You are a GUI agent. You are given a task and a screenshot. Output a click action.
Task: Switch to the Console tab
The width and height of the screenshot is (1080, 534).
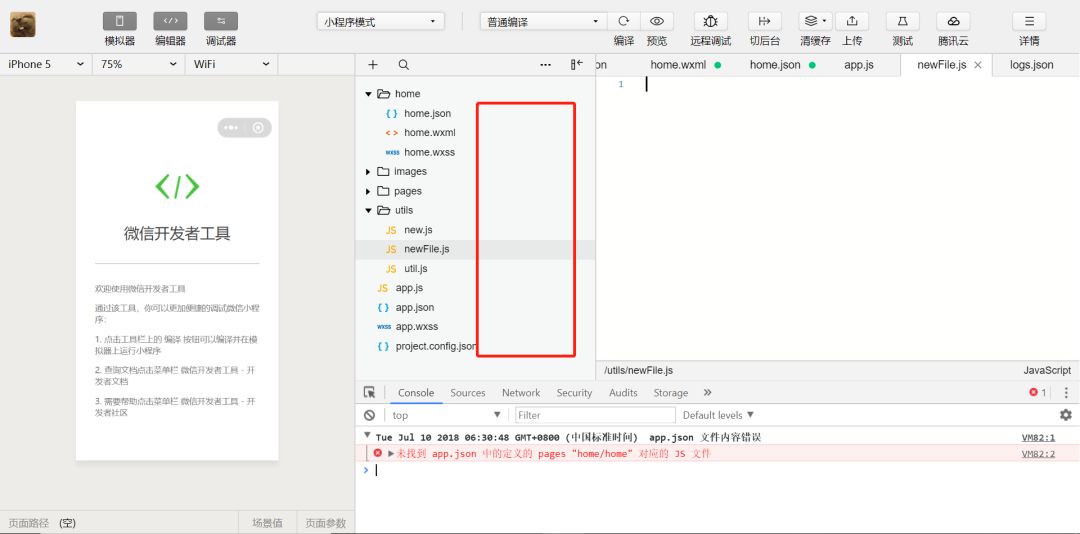pos(416,393)
